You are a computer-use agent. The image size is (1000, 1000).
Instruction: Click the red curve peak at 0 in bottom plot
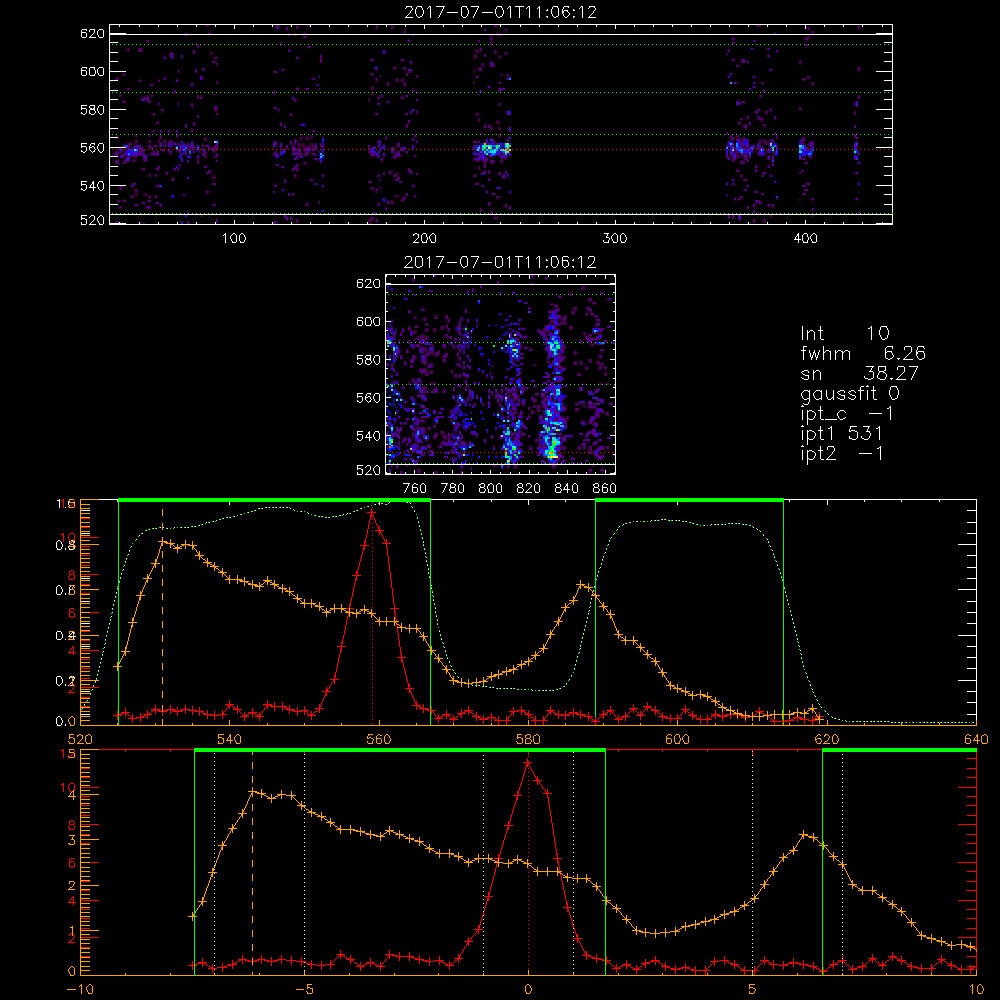(x=527, y=762)
